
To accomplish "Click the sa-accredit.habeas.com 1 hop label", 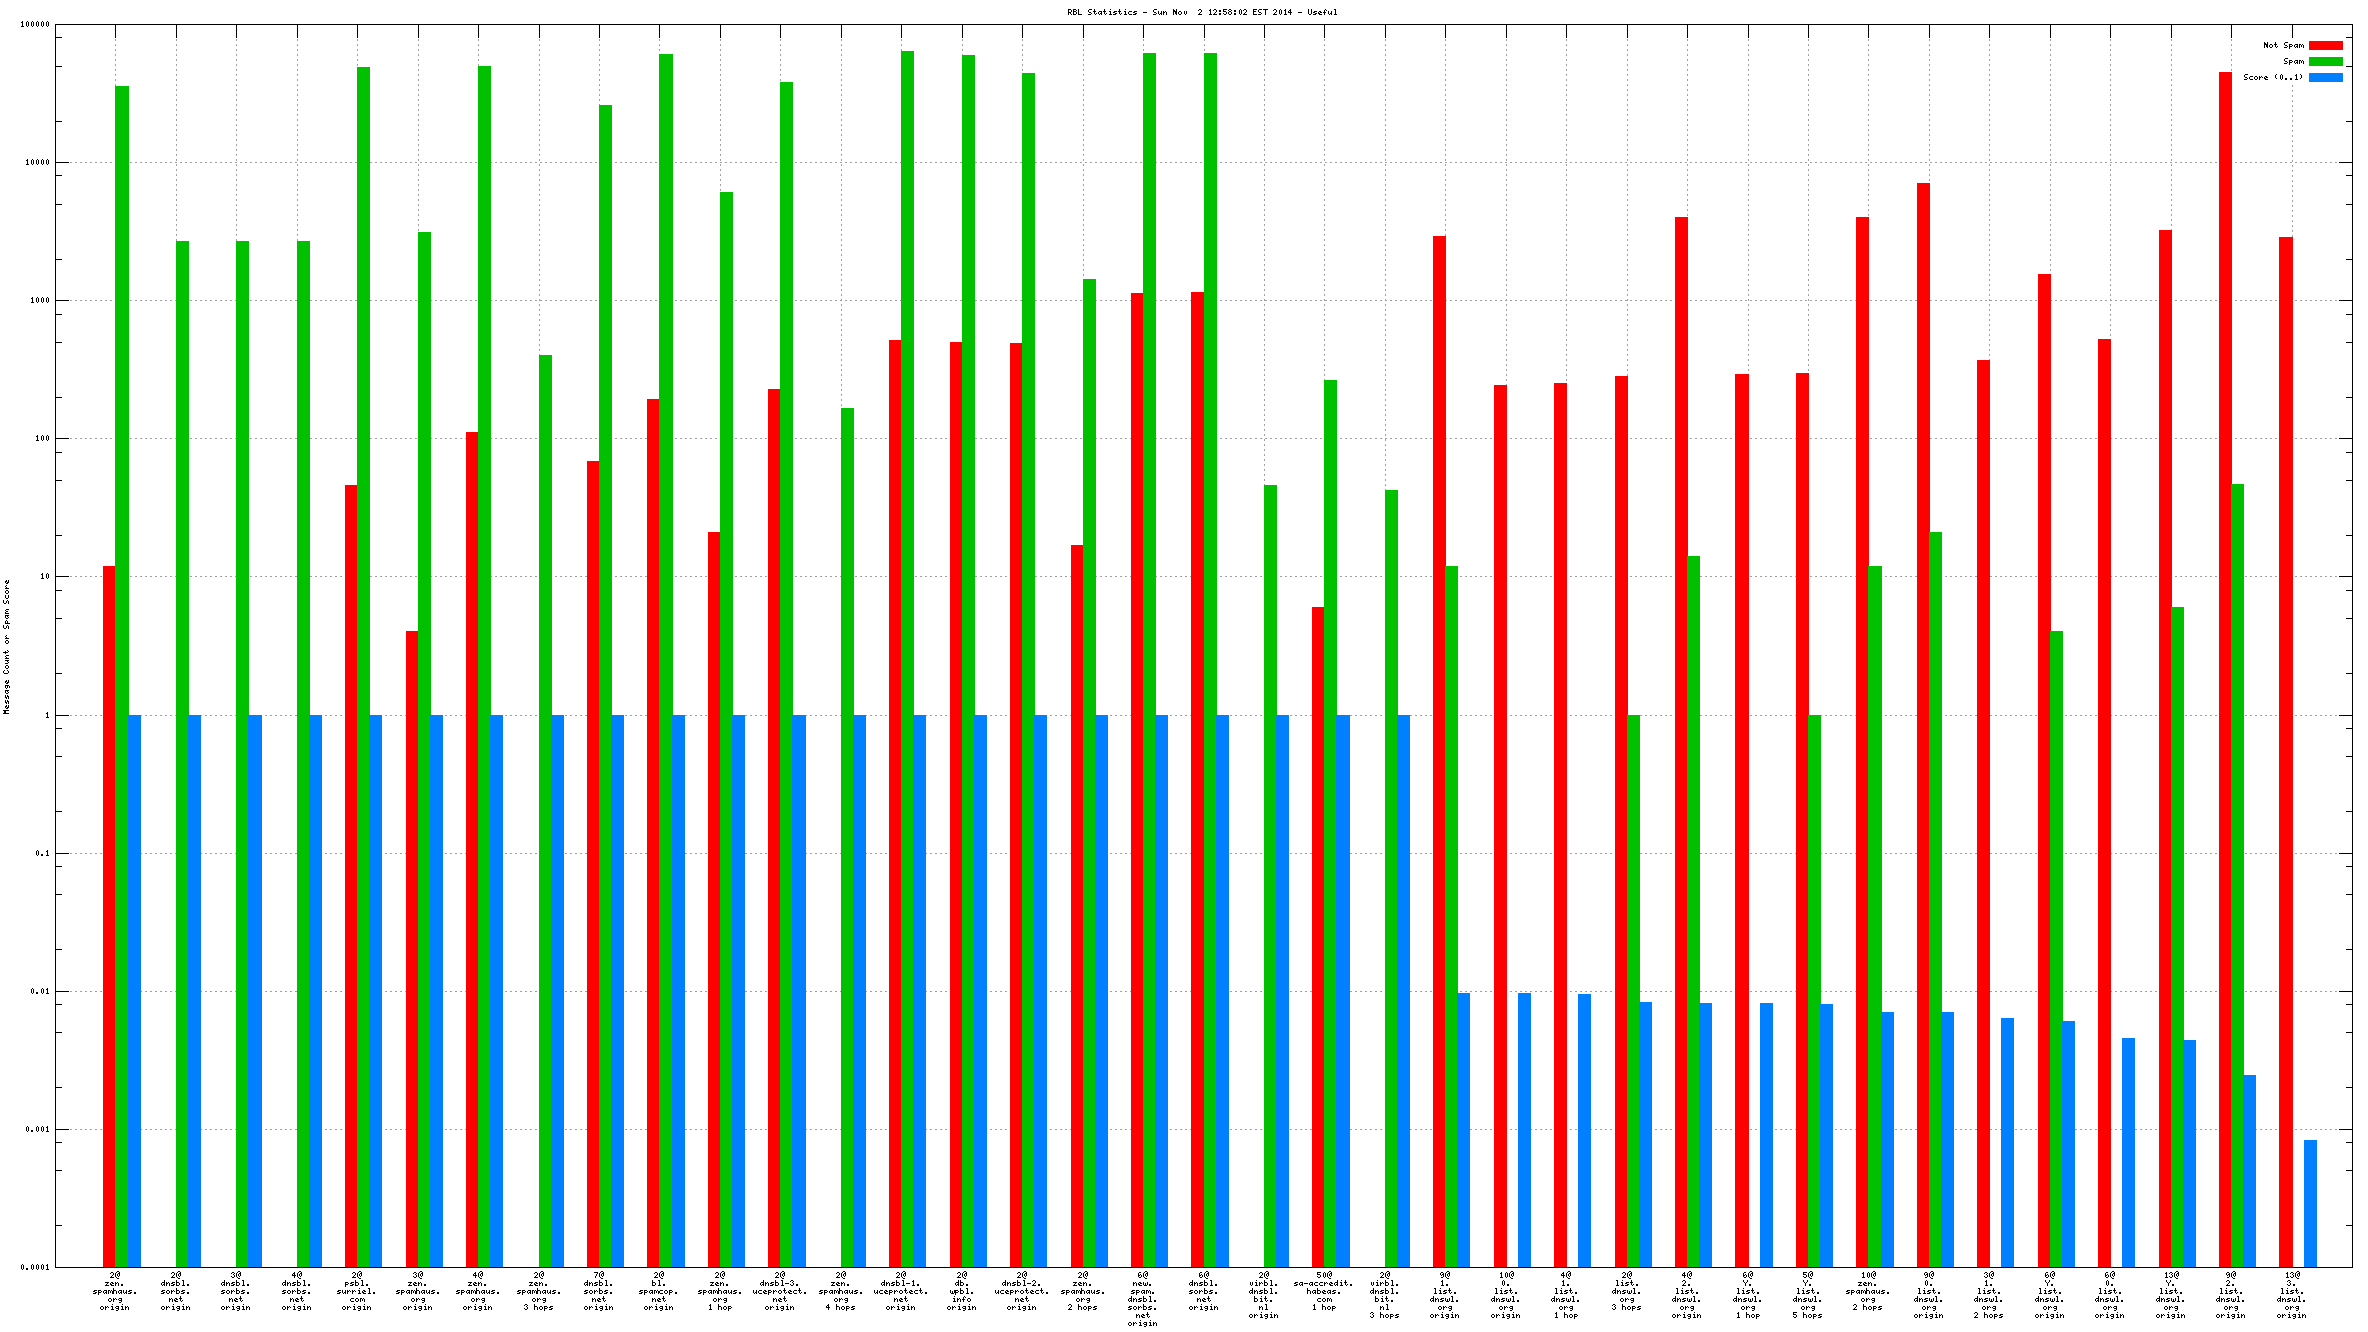I will [1323, 1291].
